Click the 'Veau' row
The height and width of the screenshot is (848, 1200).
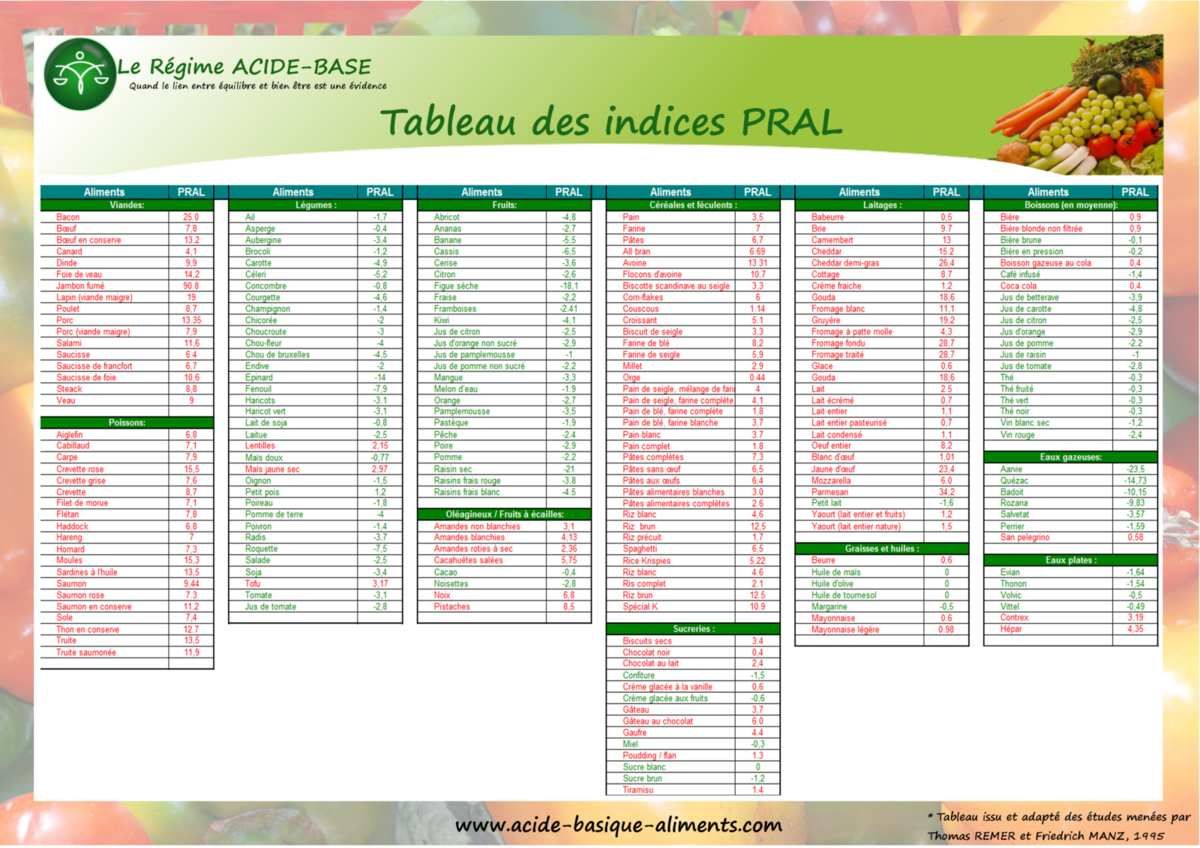(x=127, y=400)
